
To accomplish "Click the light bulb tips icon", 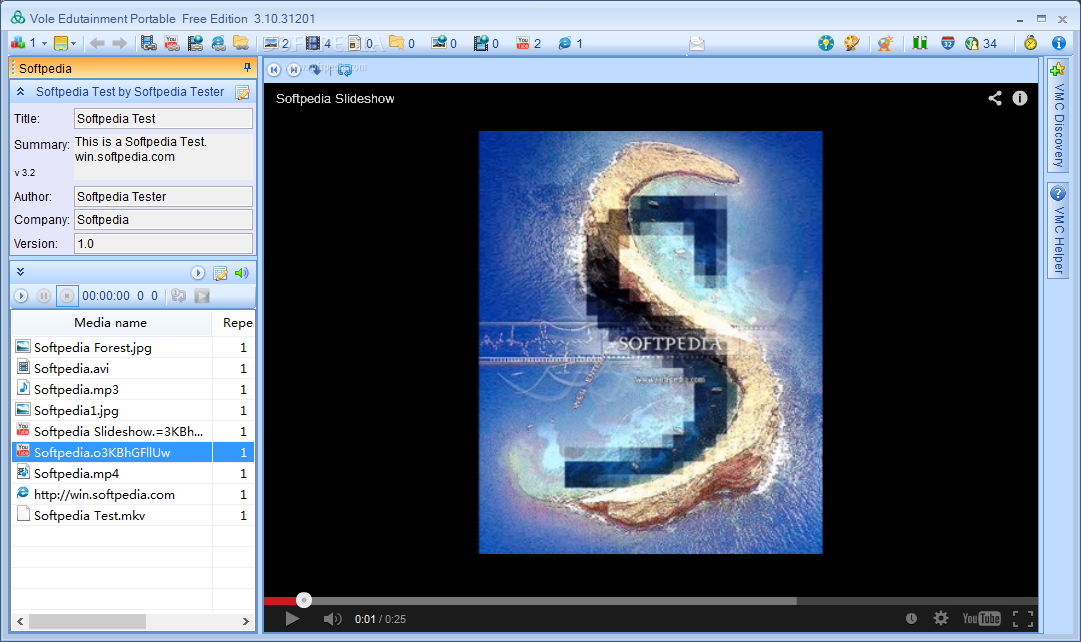I will (826, 43).
